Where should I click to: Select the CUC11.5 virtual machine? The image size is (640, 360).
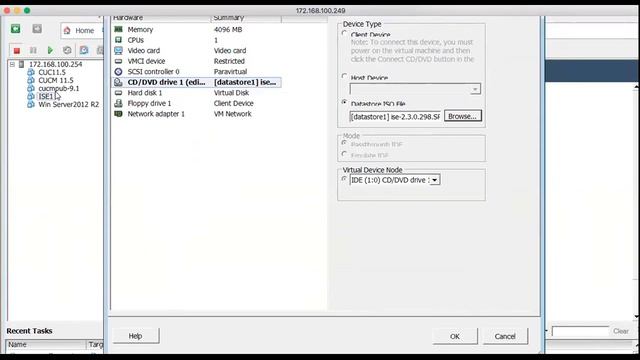(x=52, y=72)
